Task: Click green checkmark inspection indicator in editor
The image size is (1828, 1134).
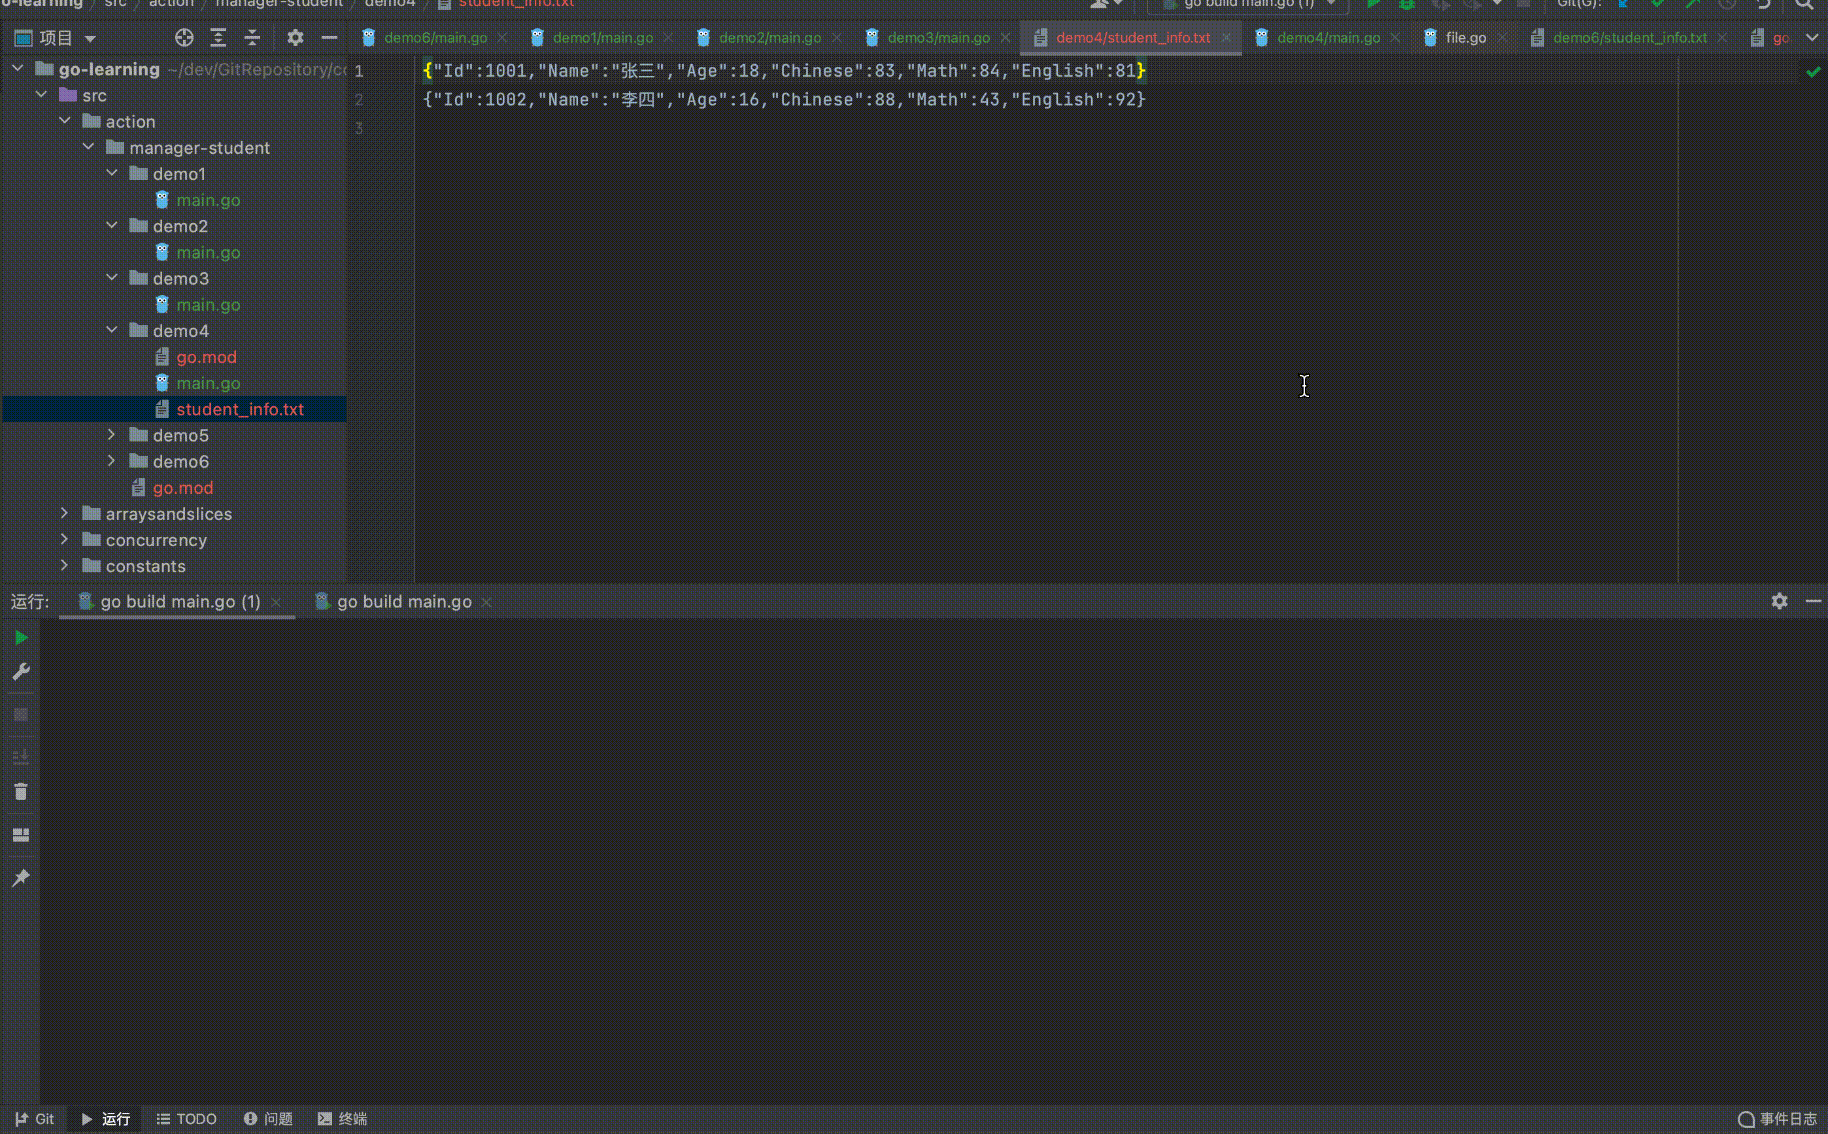Action: click(x=1813, y=72)
